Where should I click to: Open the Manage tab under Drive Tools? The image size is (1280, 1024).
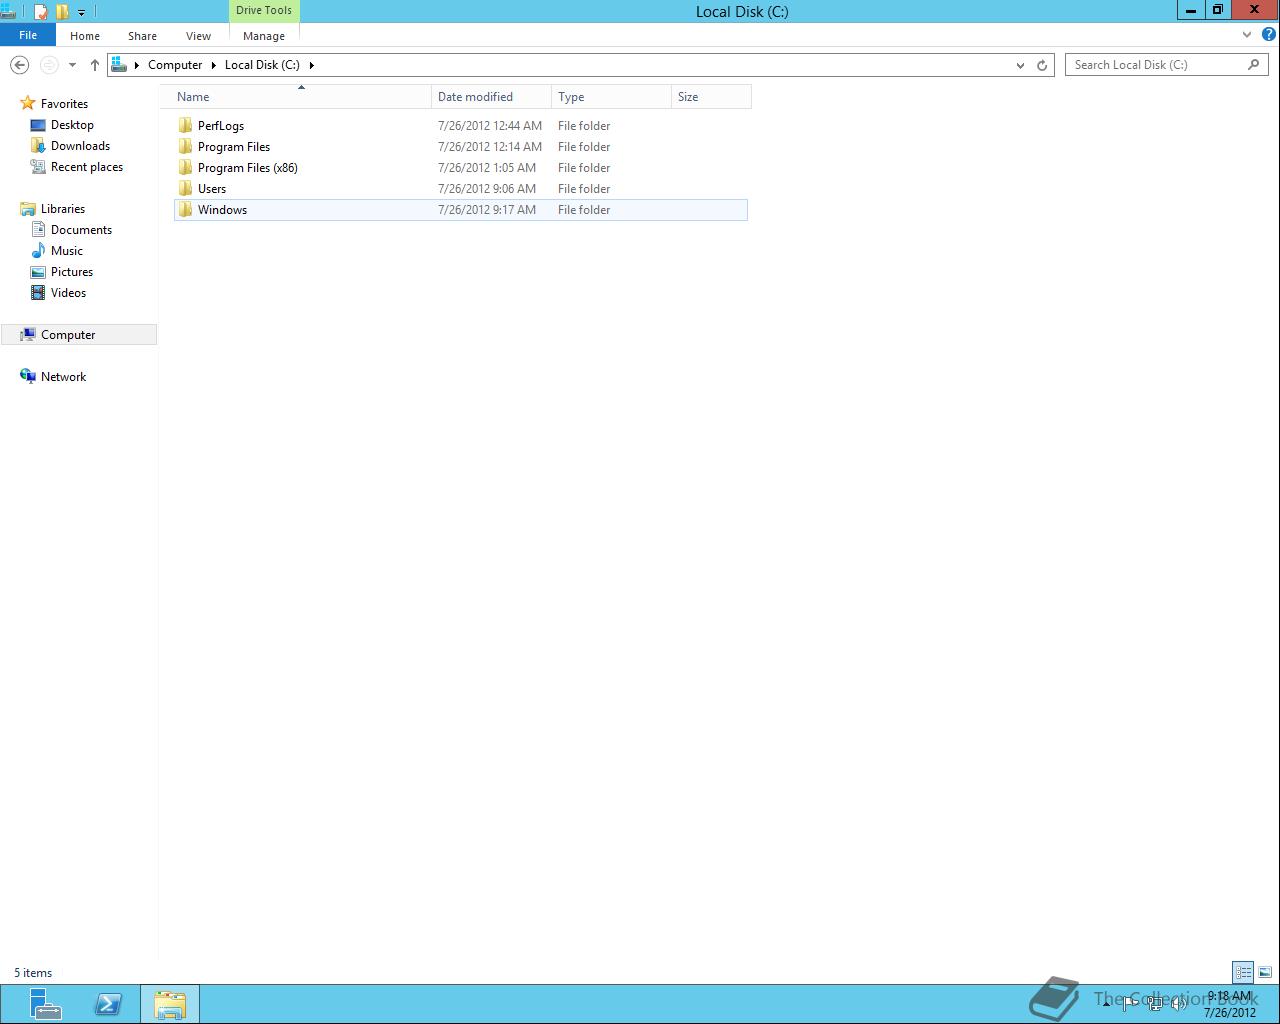pyautogui.click(x=264, y=36)
